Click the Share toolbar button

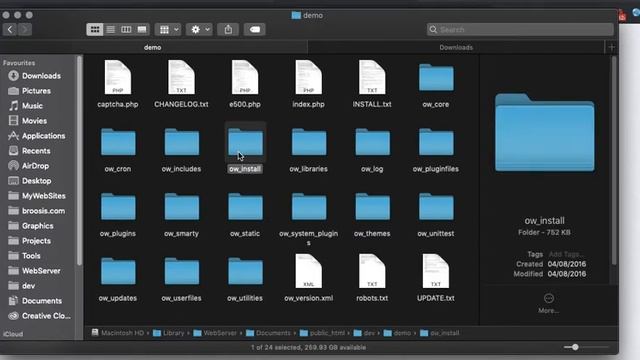[x=228, y=29]
